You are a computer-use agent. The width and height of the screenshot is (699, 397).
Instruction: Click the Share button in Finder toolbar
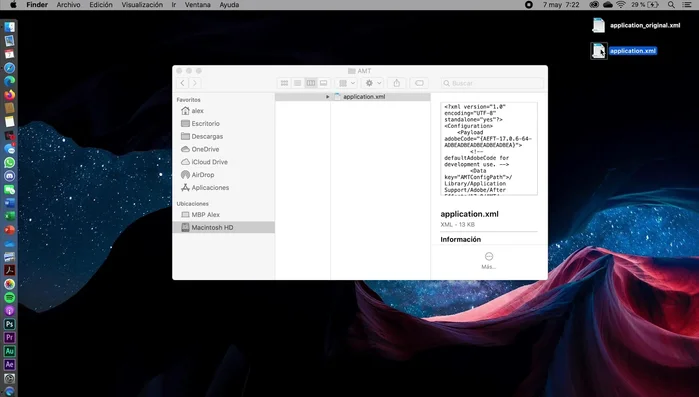pyautogui.click(x=396, y=83)
